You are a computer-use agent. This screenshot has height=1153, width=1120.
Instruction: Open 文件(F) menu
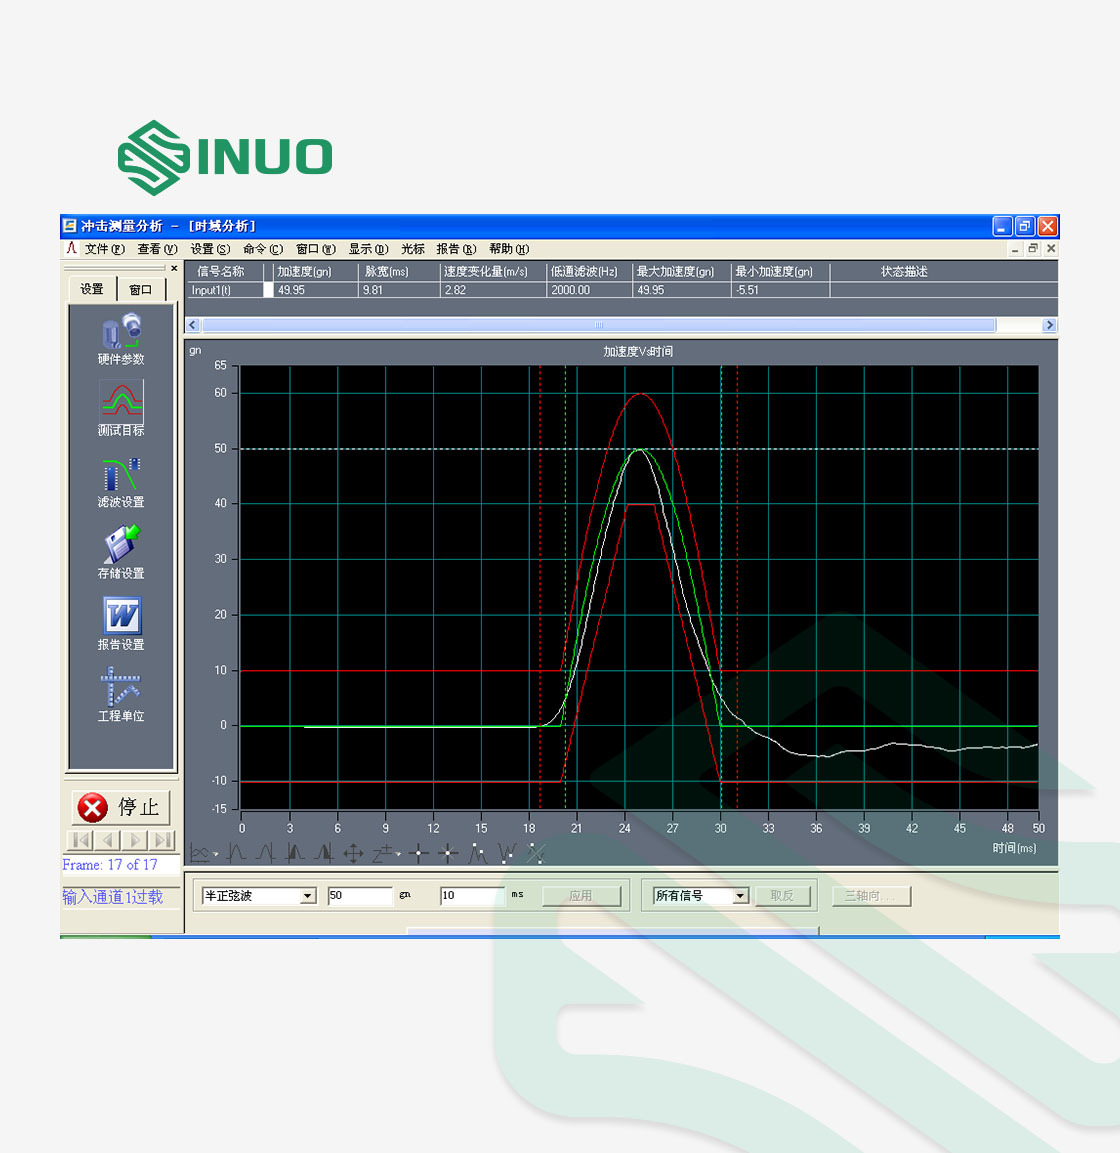pos(104,249)
